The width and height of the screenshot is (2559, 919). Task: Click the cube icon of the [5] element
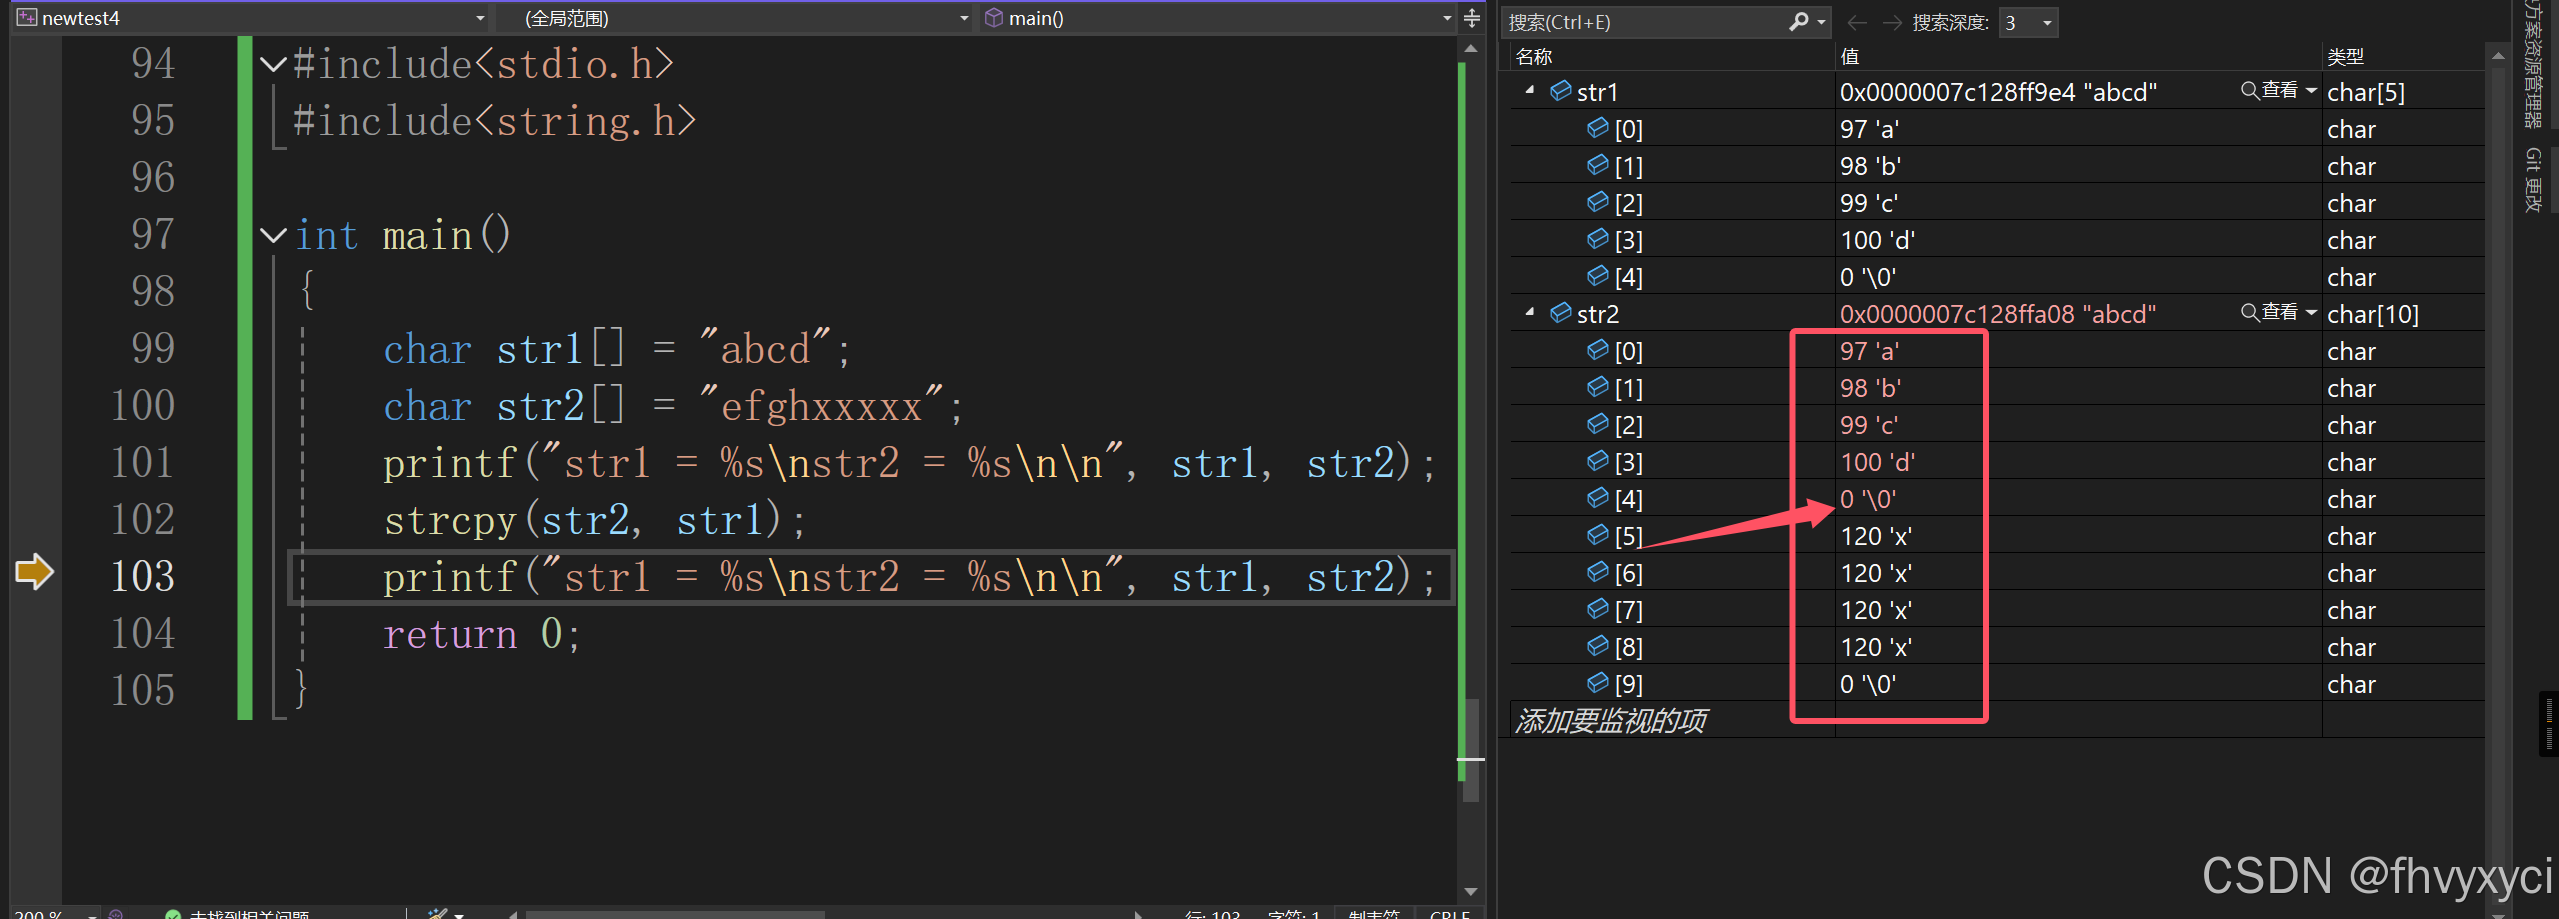(1597, 535)
